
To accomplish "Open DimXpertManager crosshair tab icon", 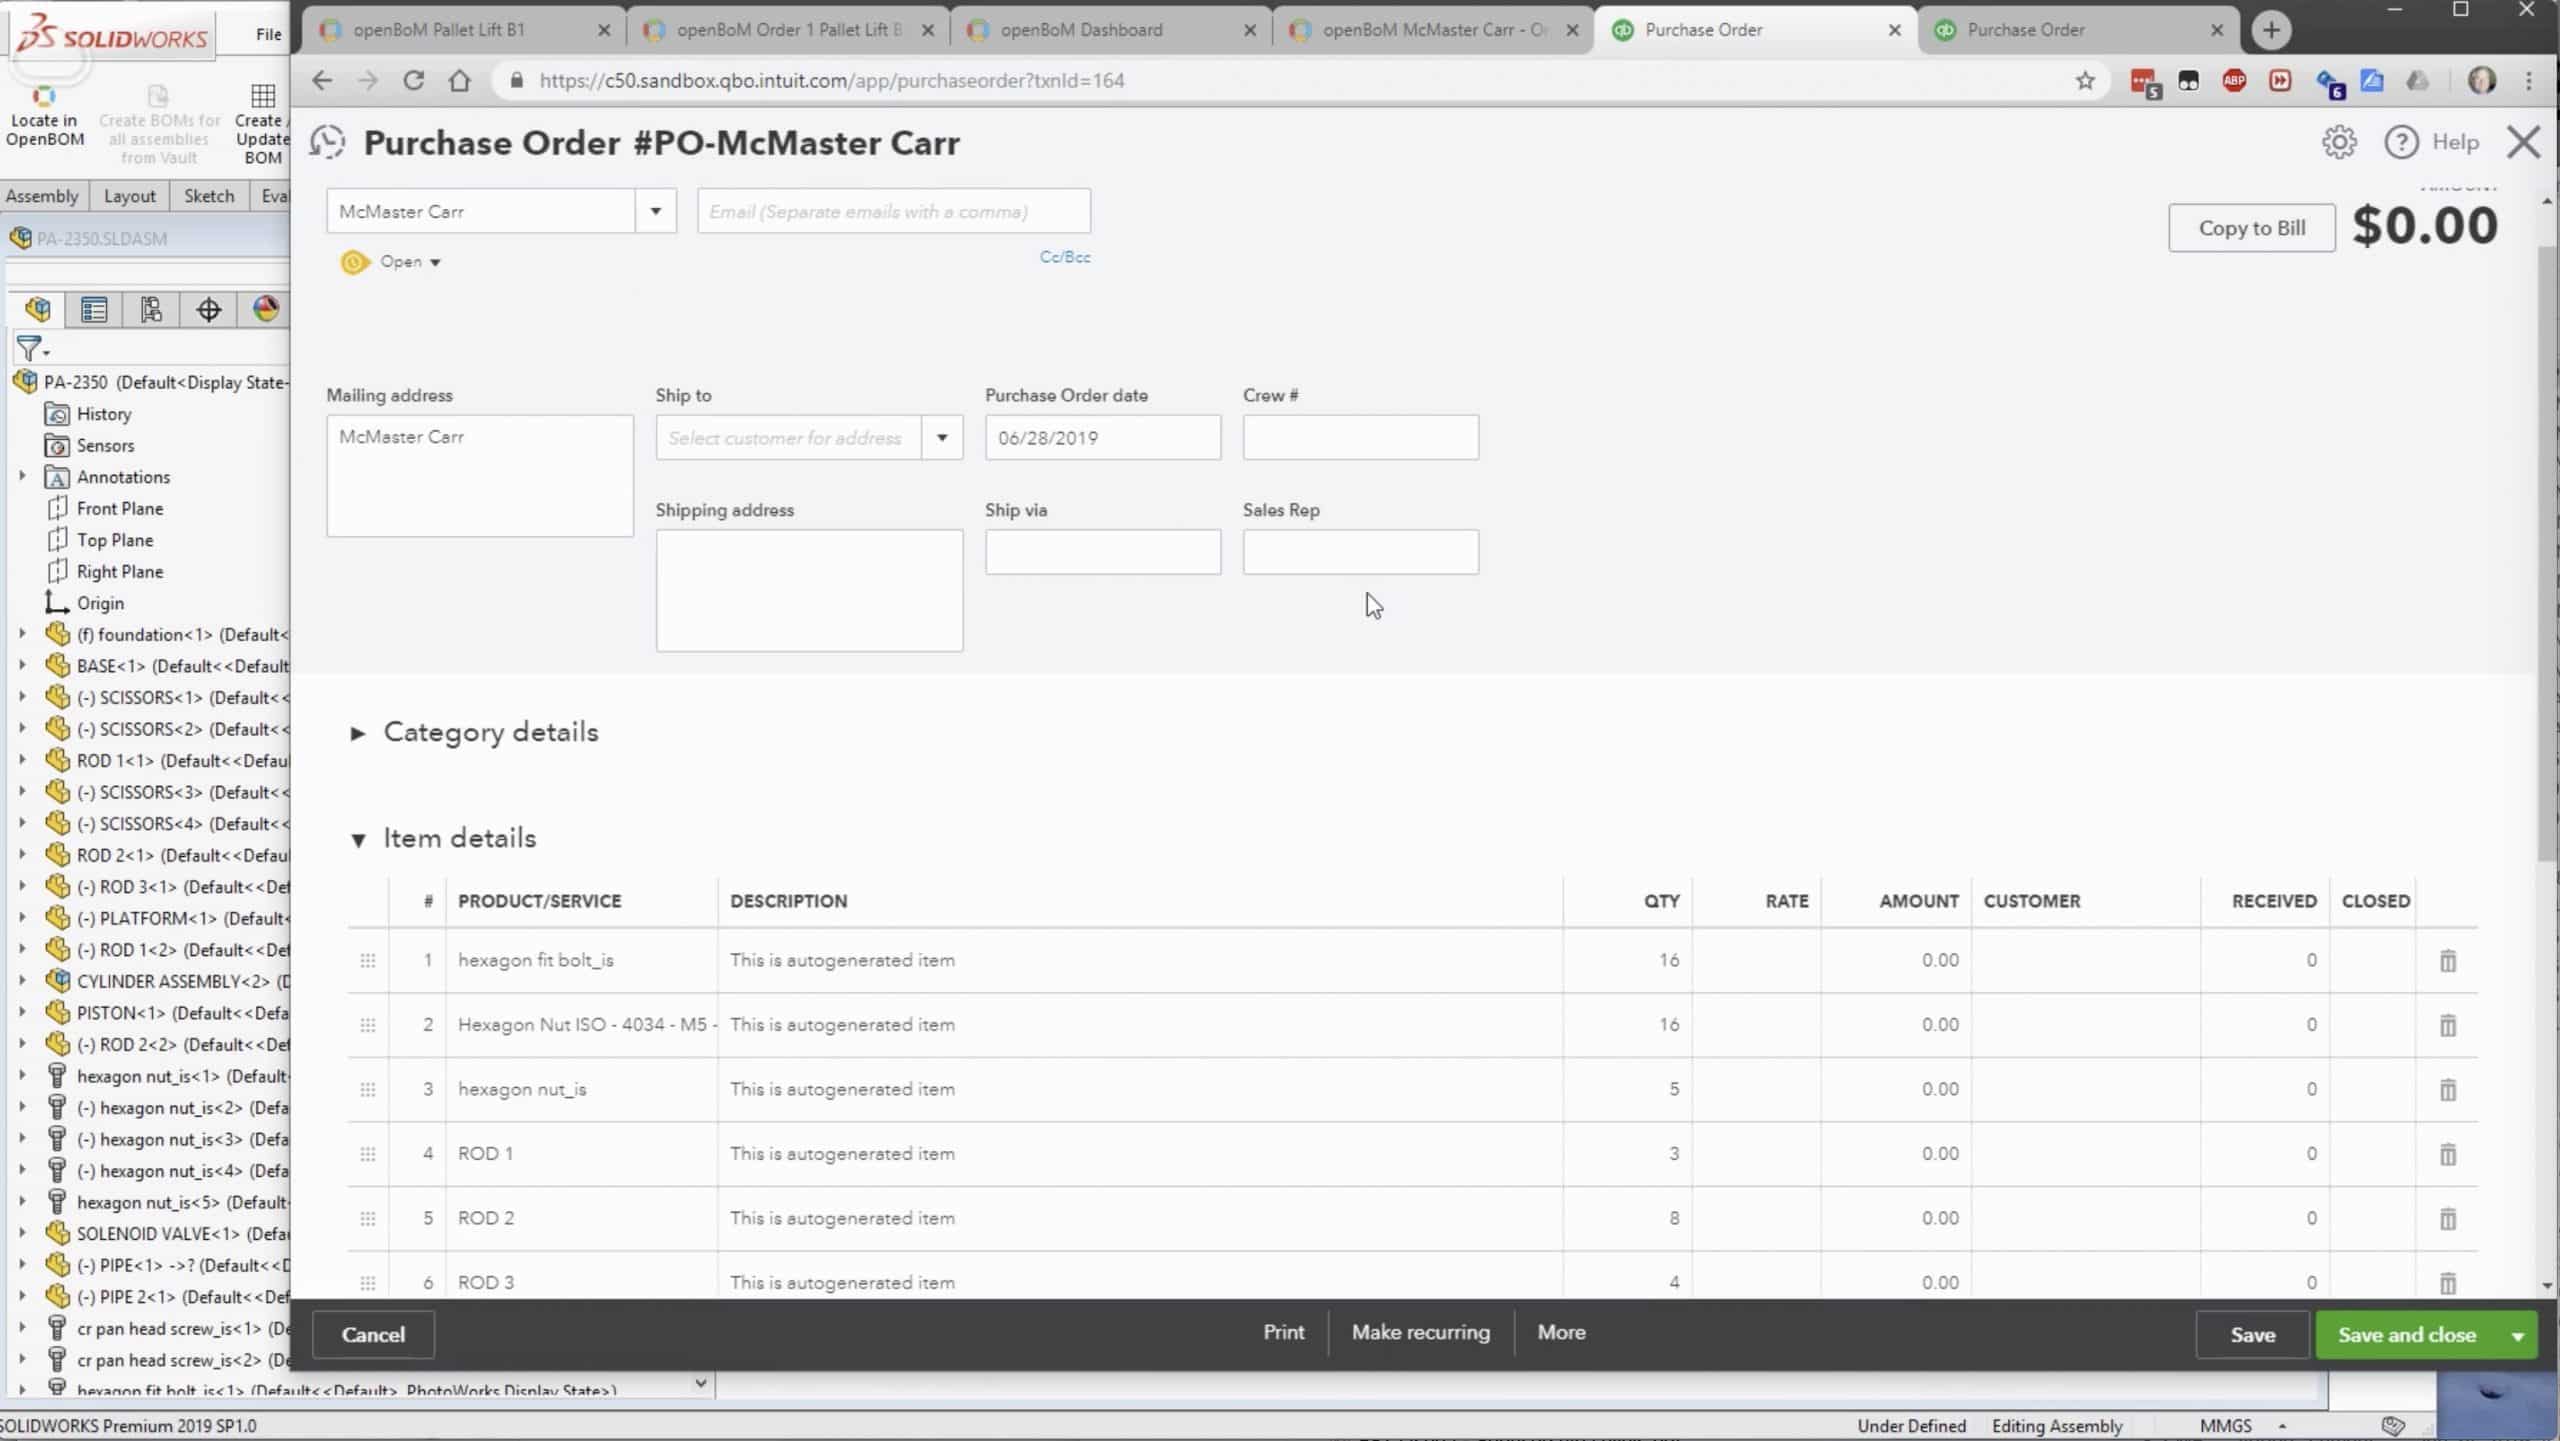I will tap(208, 310).
